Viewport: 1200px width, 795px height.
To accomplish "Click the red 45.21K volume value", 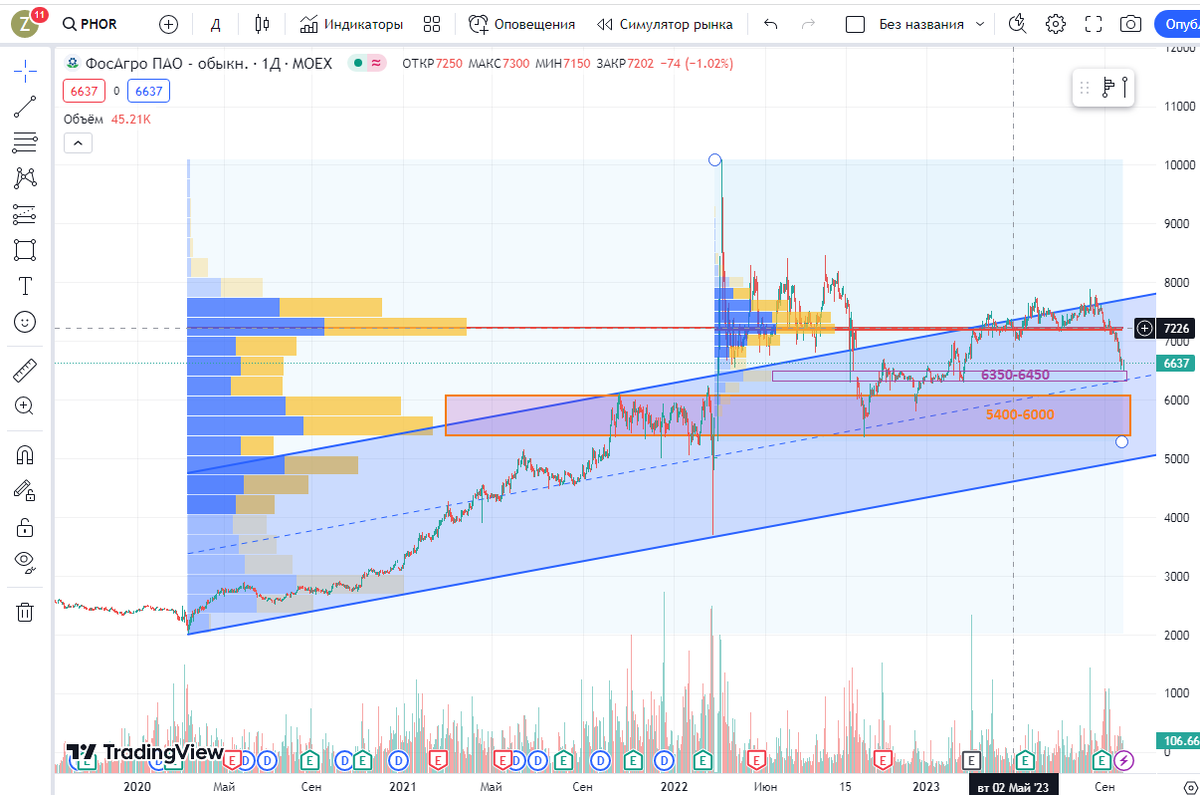I will (131, 119).
